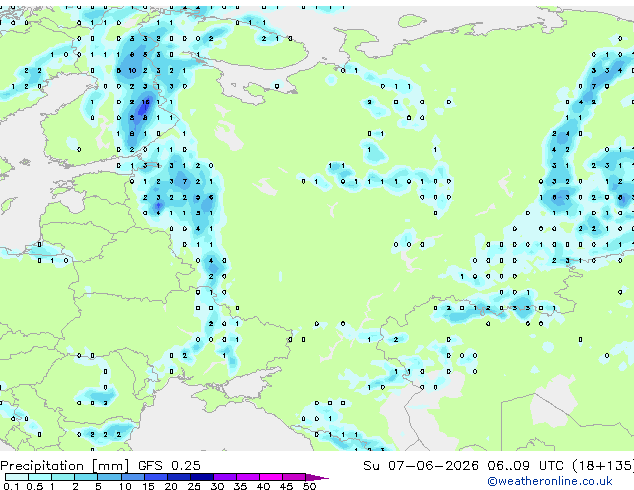The width and height of the screenshot is (634, 490).
Task: Click the '16' precipitation value on map
Action: coord(146,102)
